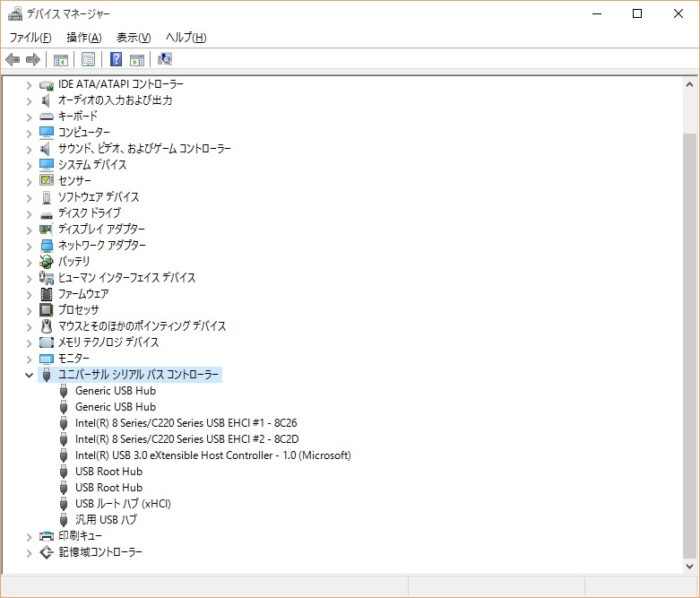Expand the システム デバイス node
Image resolution: width=700 pixels, height=598 pixels.
(x=29, y=165)
